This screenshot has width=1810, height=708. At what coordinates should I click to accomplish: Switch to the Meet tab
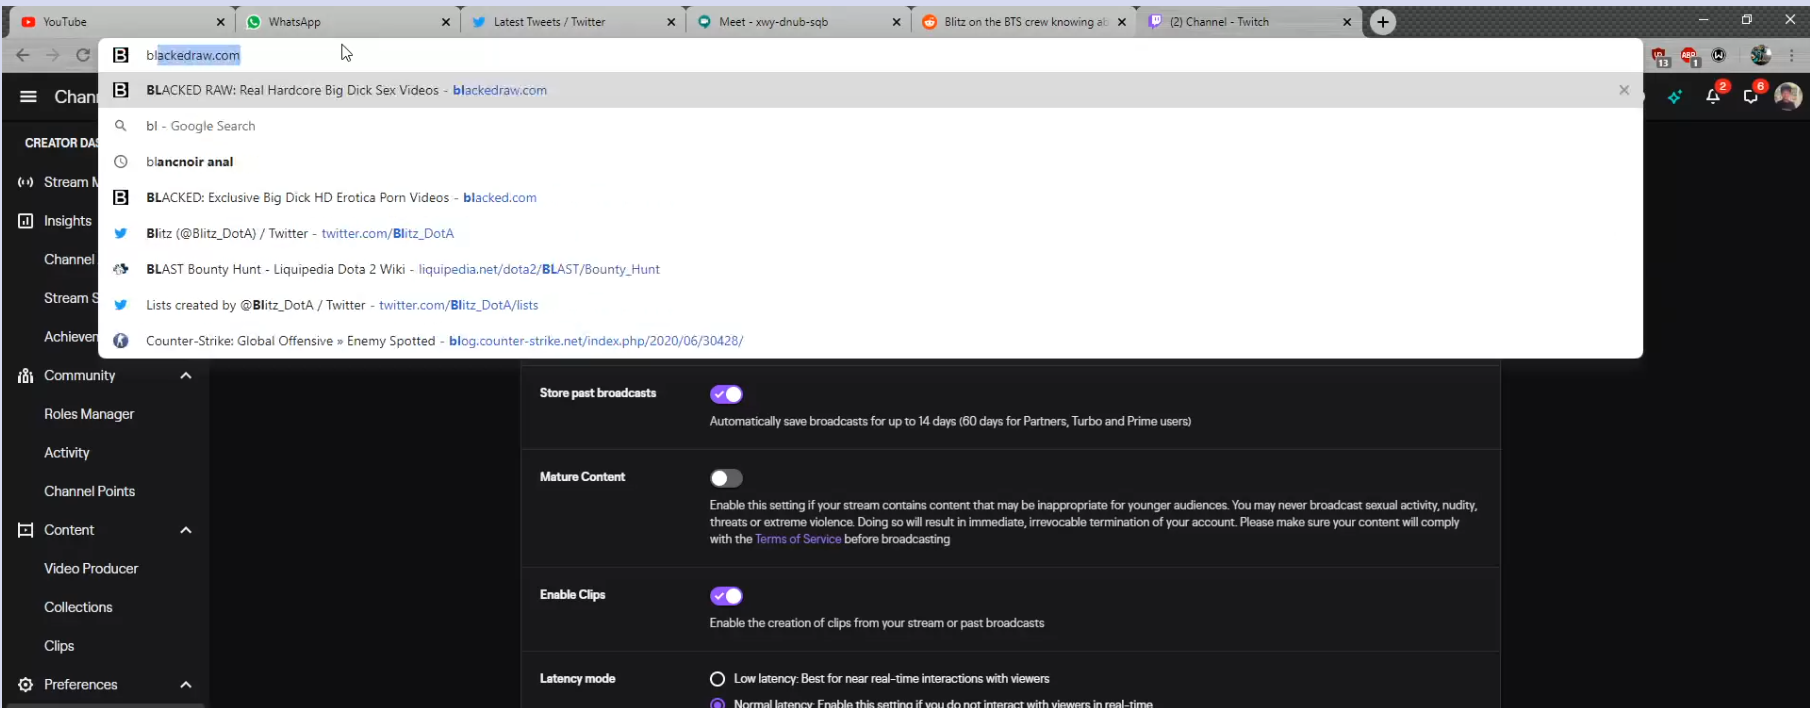(x=798, y=22)
